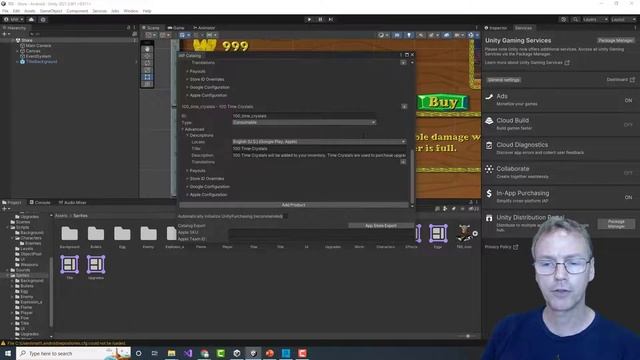Open the Type Consumable dropdown

[304, 122]
